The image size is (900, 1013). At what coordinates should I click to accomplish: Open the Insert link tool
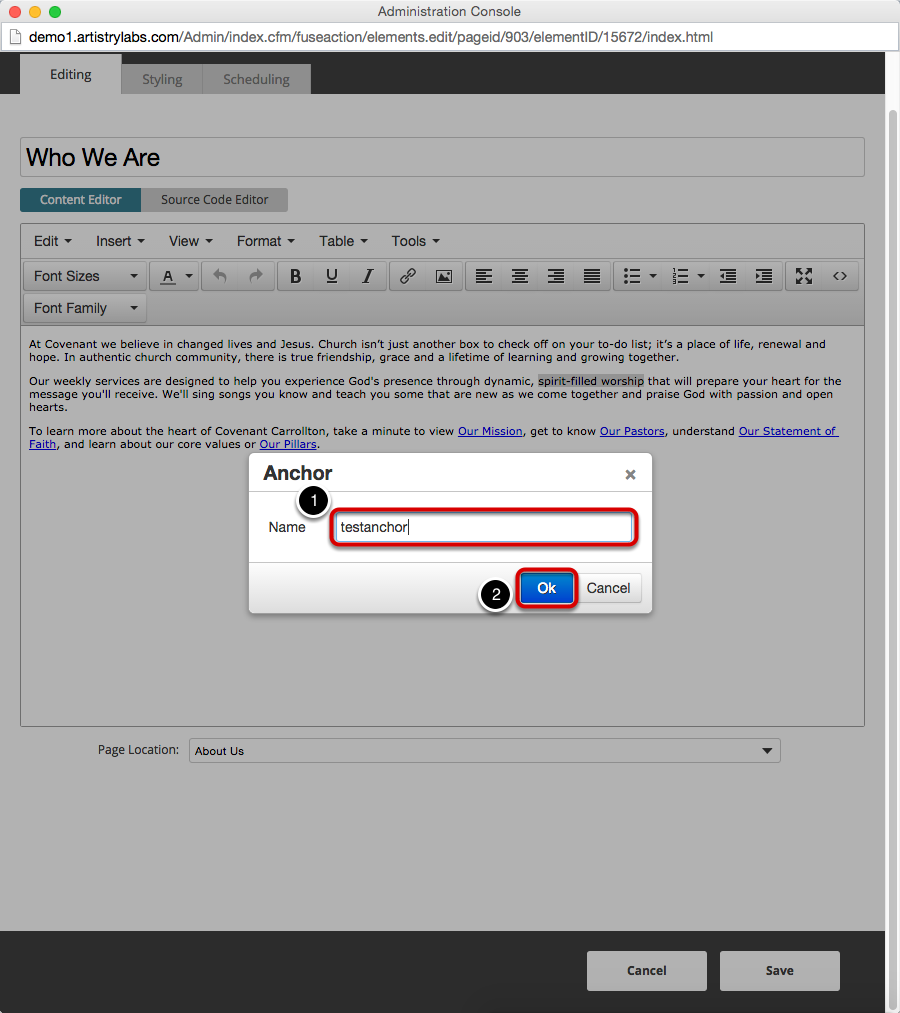coord(408,276)
